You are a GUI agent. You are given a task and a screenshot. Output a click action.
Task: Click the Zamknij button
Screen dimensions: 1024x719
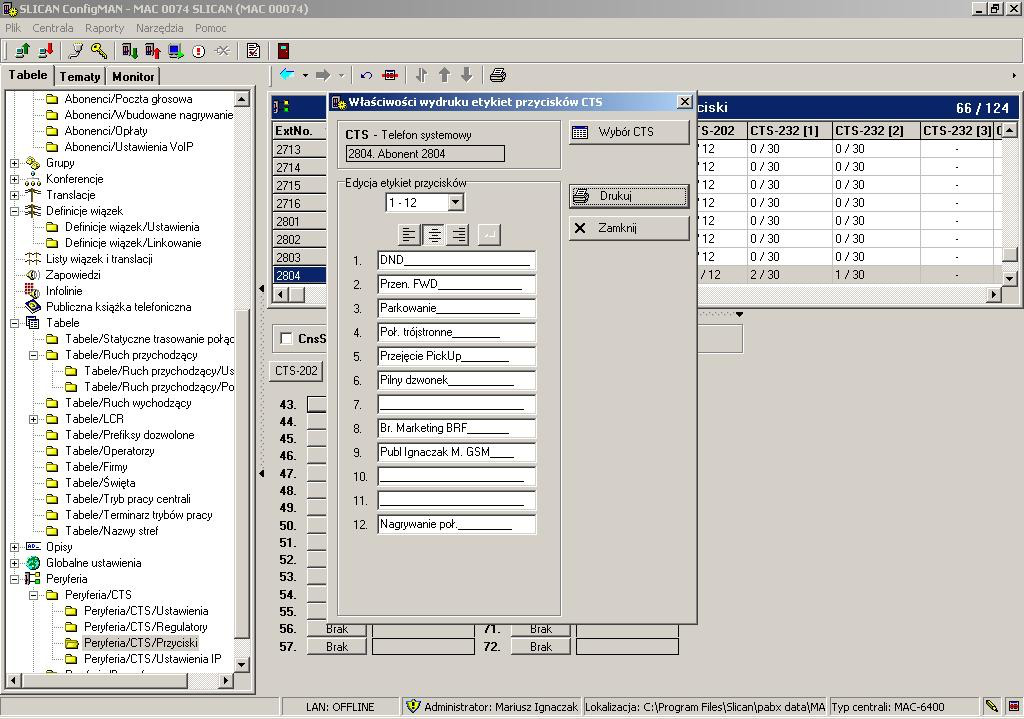pyautogui.click(x=629, y=228)
